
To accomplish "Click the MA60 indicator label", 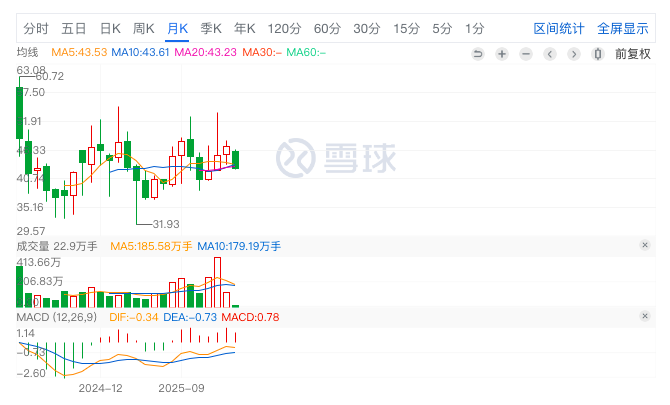I will pyautogui.click(x=306, y=53).
